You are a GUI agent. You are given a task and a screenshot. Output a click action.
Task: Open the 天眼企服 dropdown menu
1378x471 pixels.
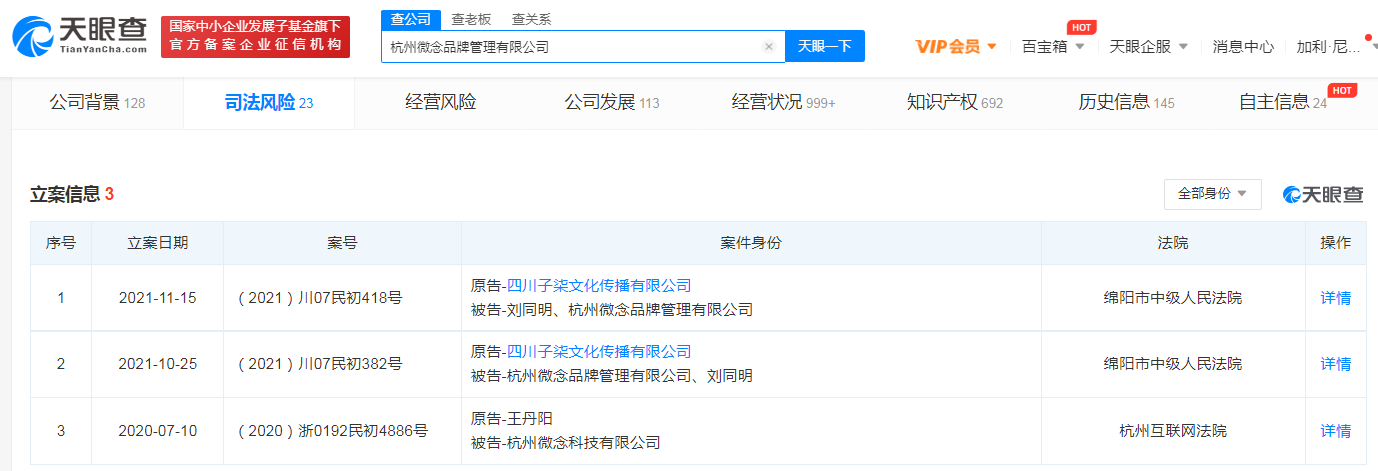click(1149, 46)
